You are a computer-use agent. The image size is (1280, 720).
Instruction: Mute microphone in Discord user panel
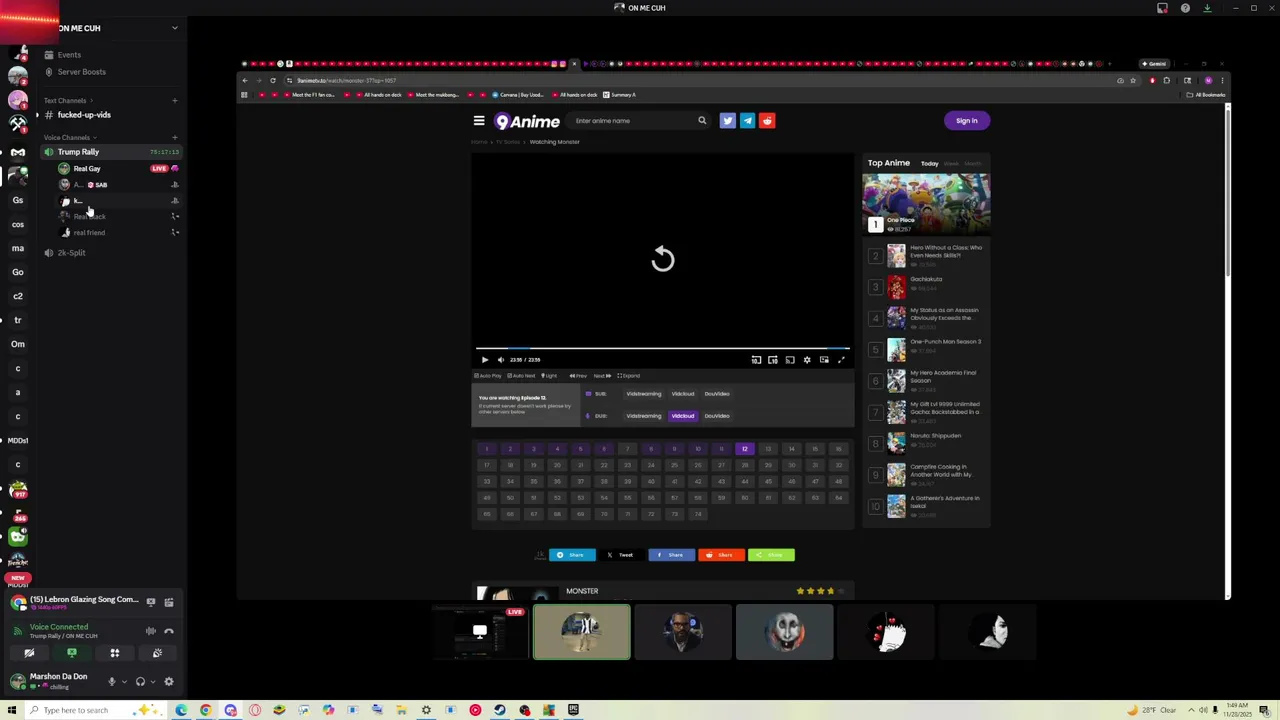(111, 682)
